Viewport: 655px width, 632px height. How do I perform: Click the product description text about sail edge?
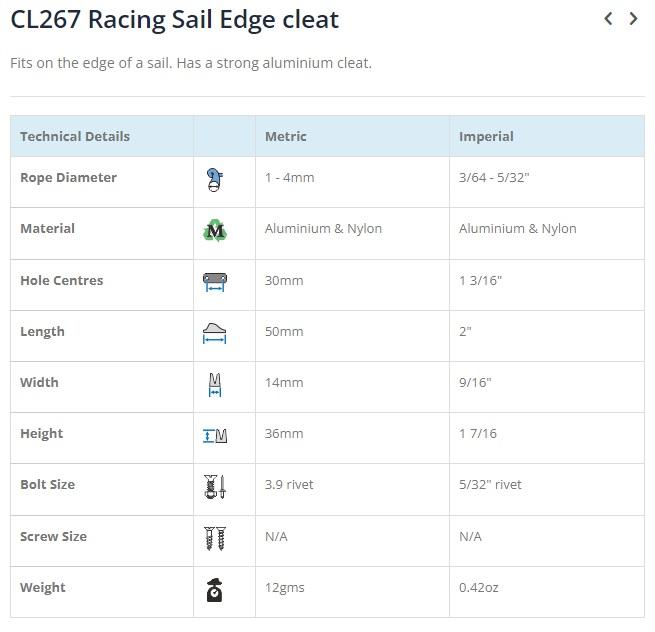(190, 63)
